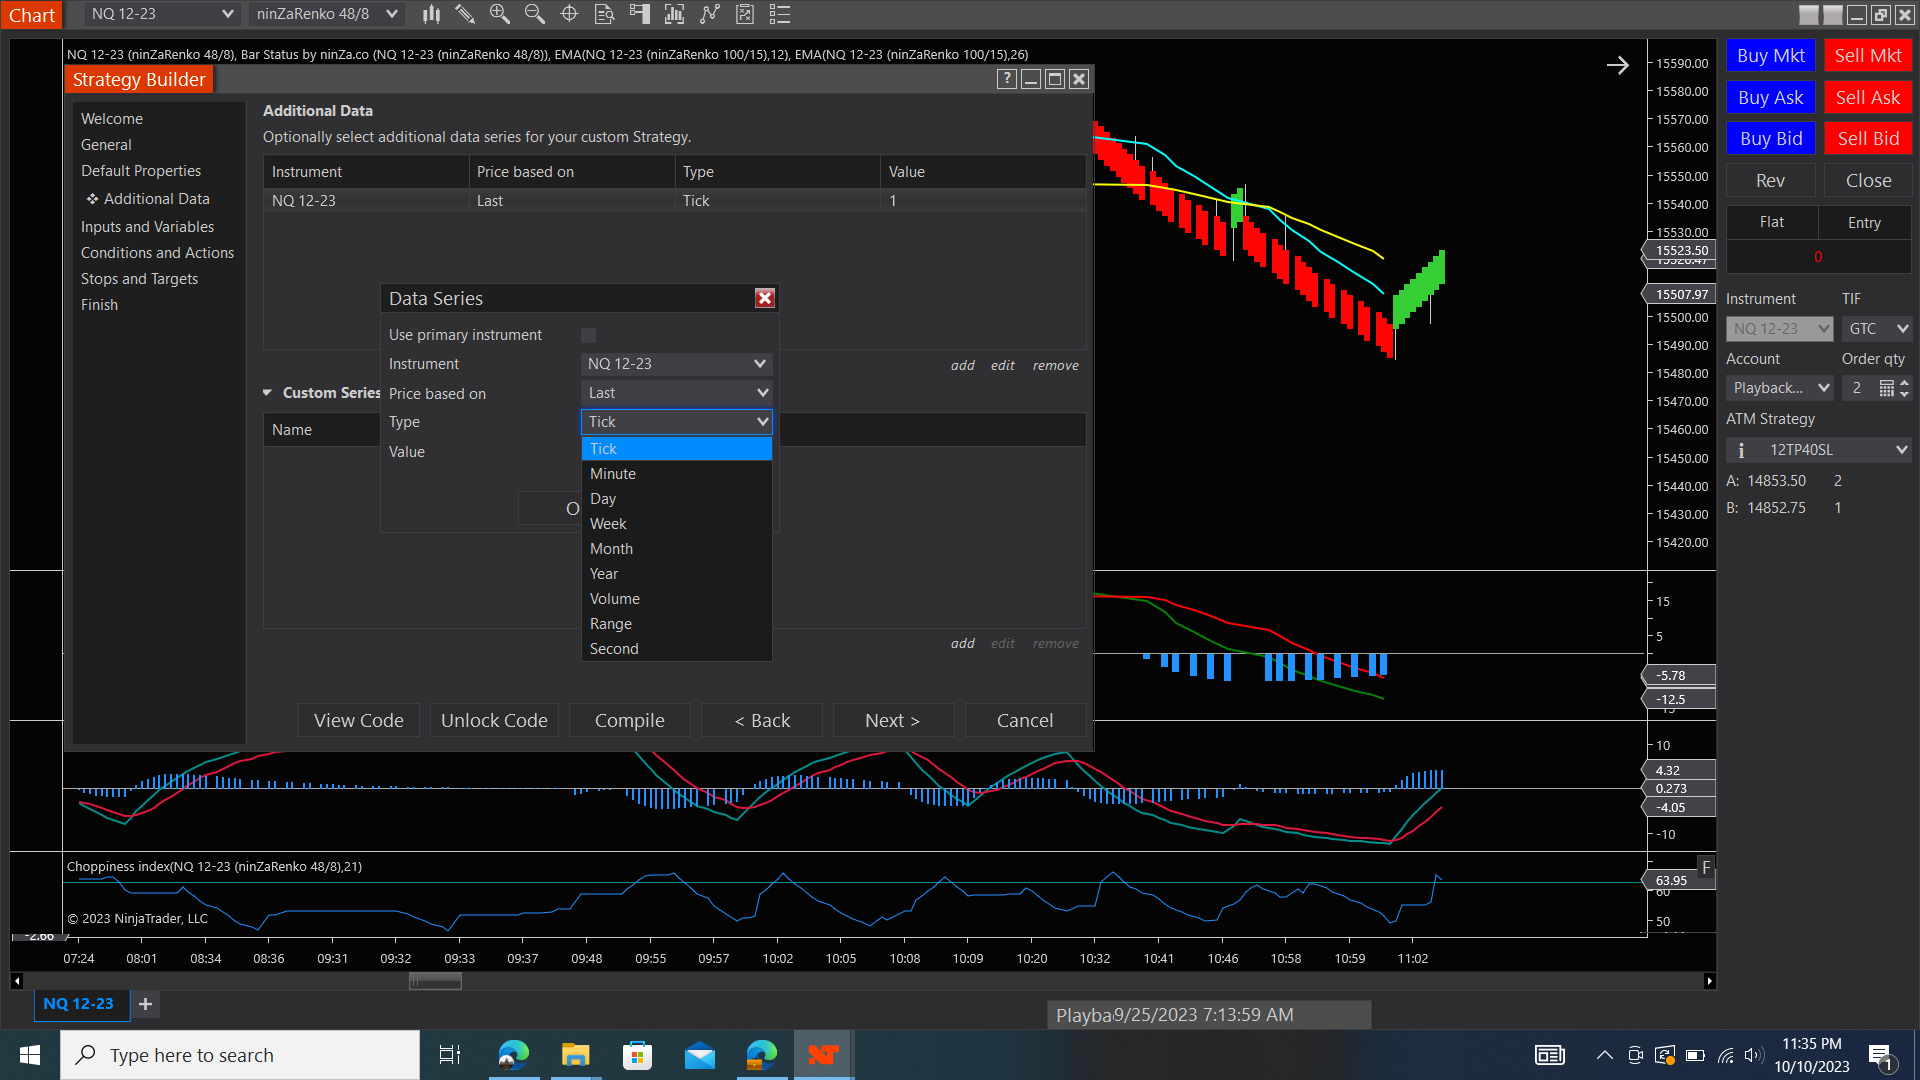Screen dimensions: 1920x1080
Task: Toggle Use primary instrument checkbox
Action: tap(588, 335)
